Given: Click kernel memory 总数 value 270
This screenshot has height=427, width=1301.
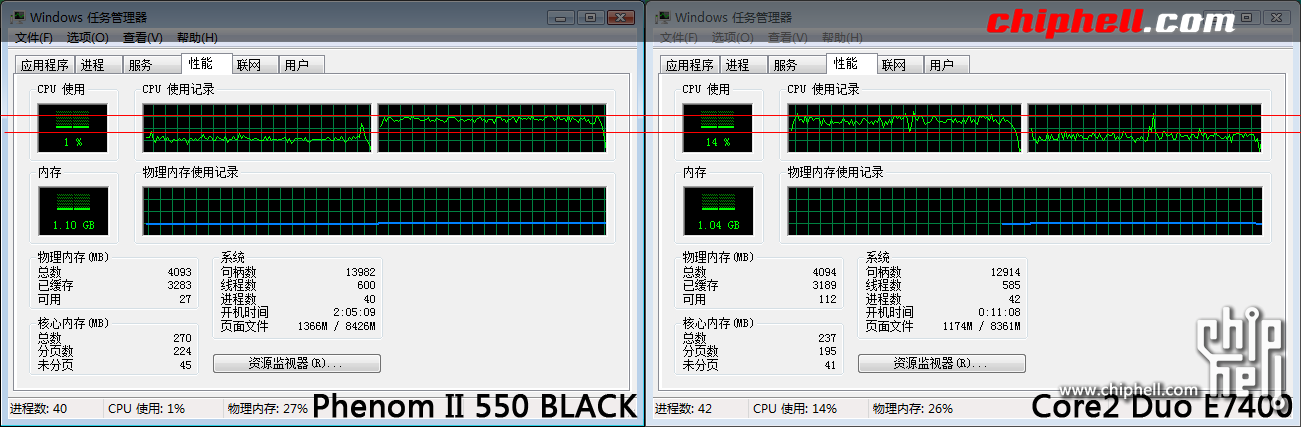Looking at the screenshot, I should click(182, 338).
